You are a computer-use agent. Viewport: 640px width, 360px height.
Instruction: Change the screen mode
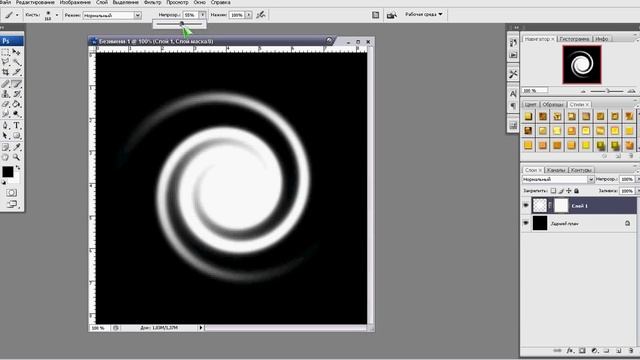(x=12, y=204)
